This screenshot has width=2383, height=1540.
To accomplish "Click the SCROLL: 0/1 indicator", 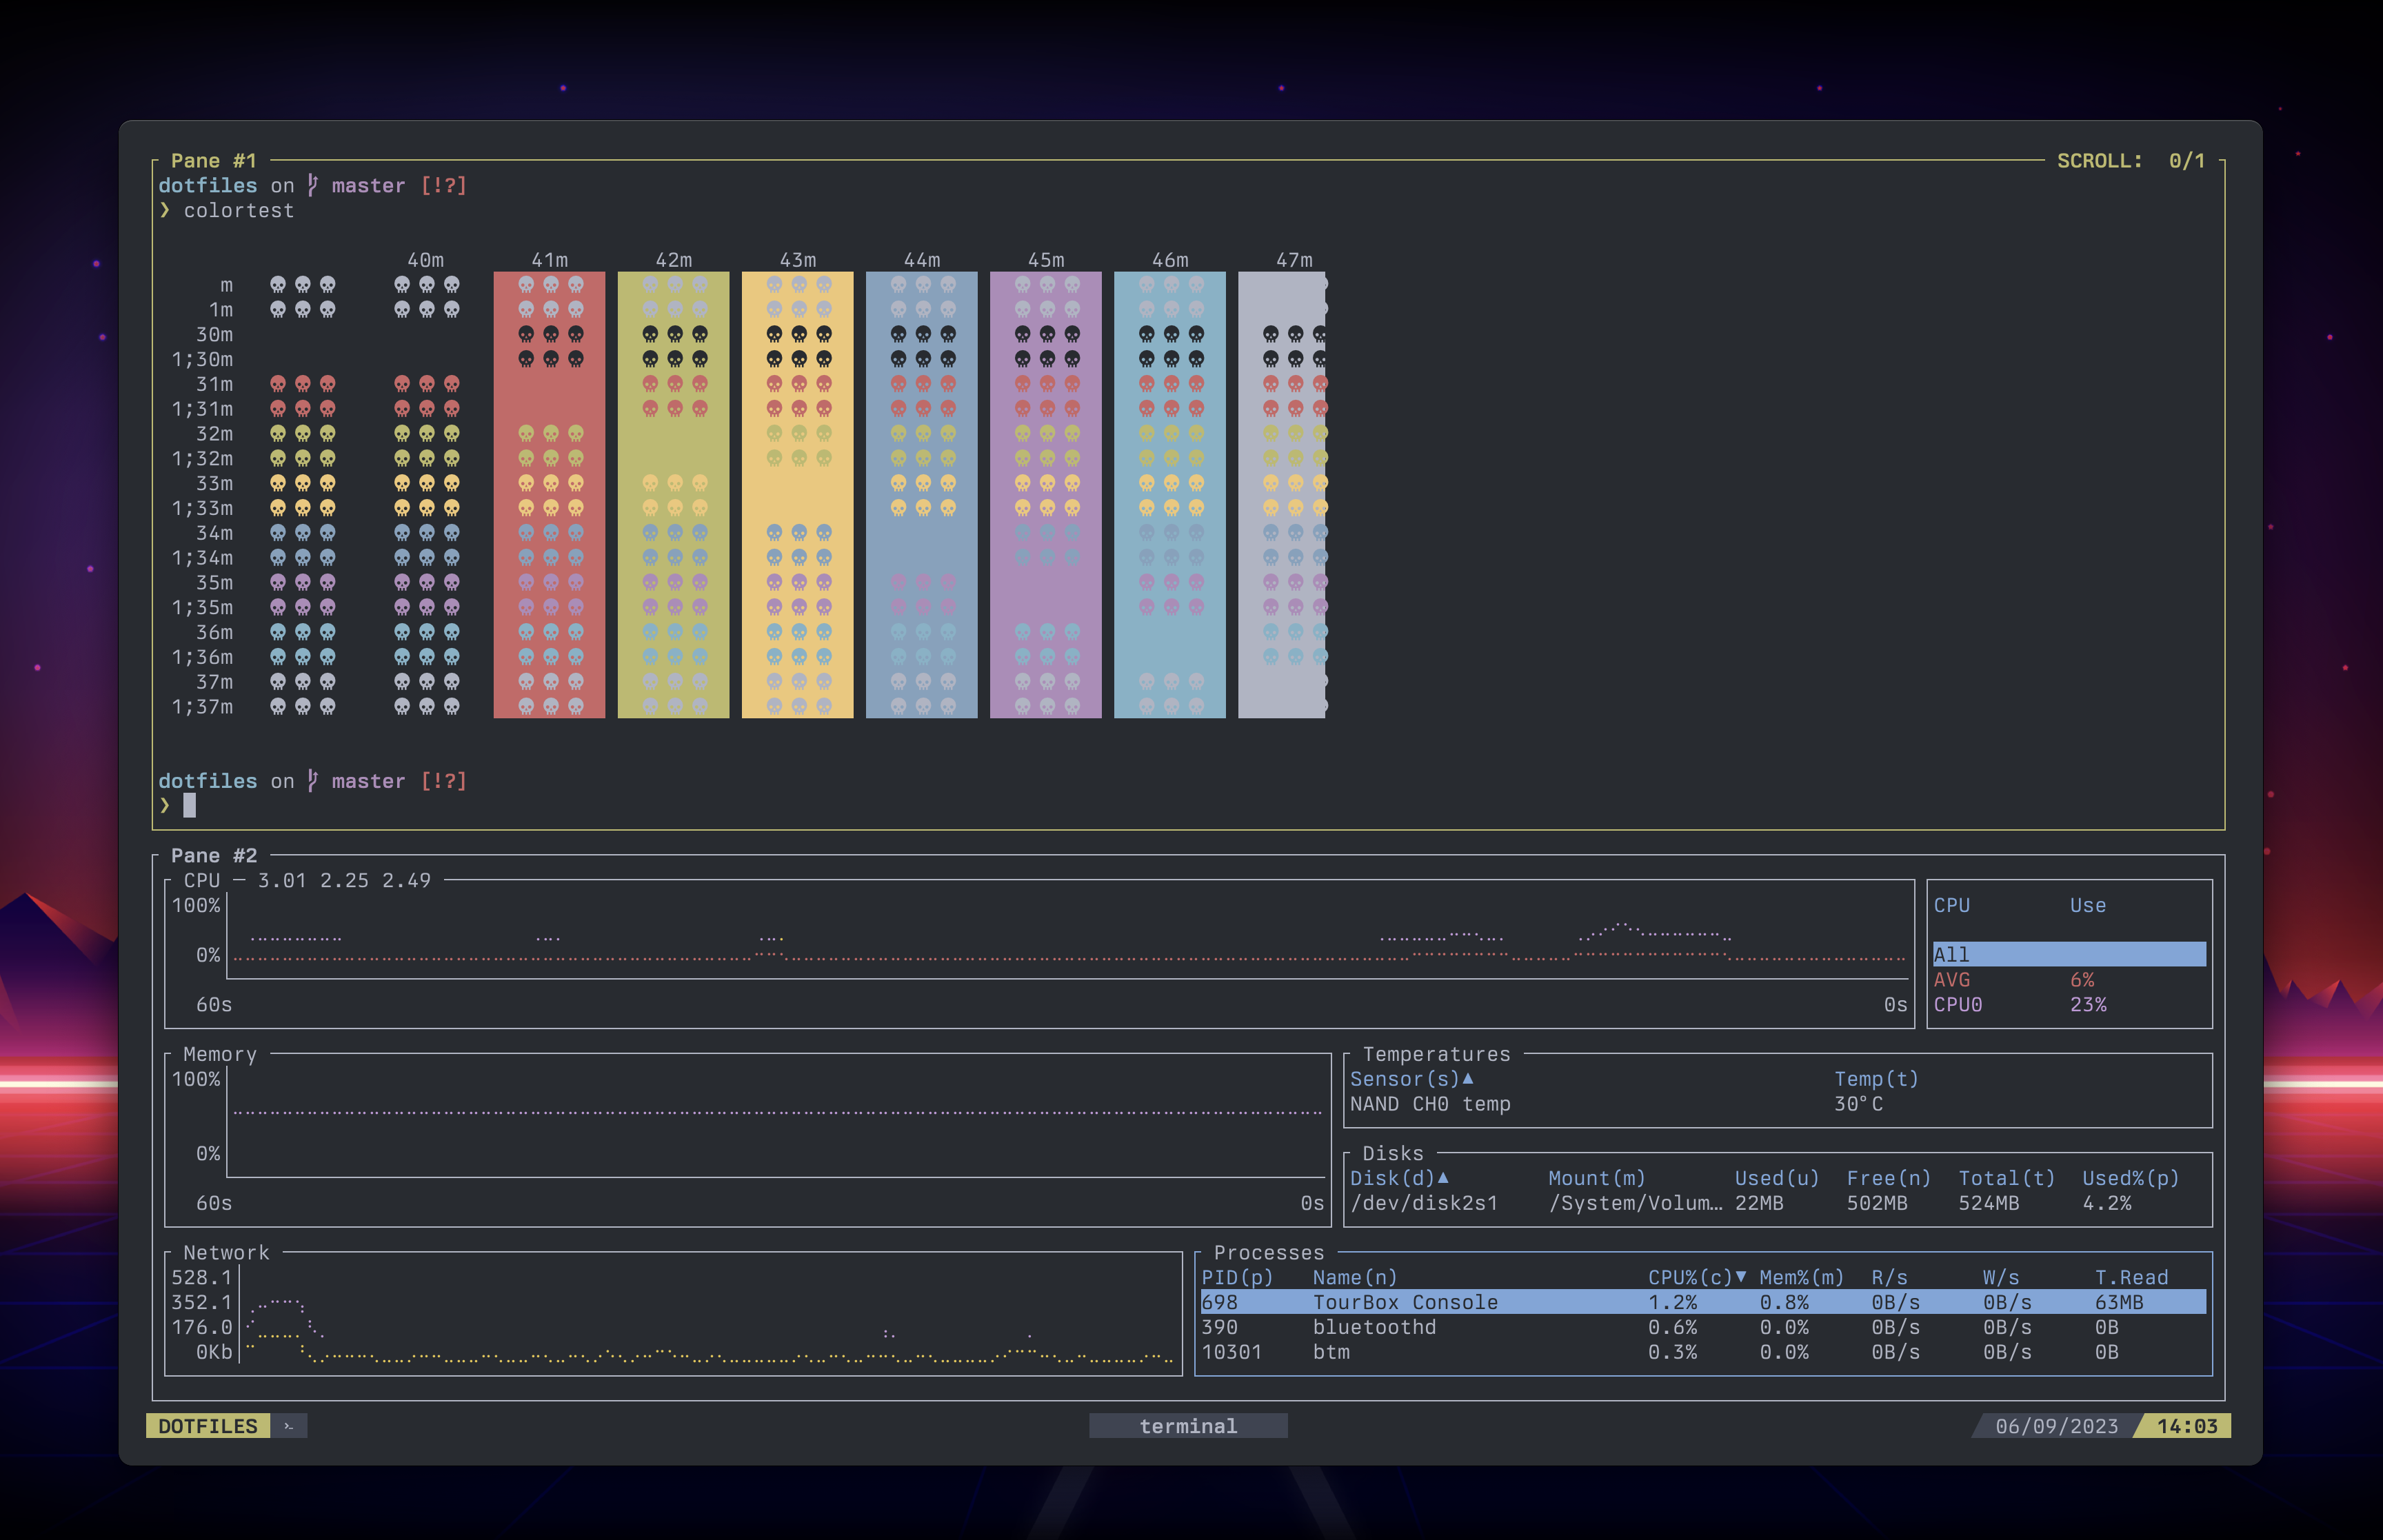I will tap(2130, 160).
